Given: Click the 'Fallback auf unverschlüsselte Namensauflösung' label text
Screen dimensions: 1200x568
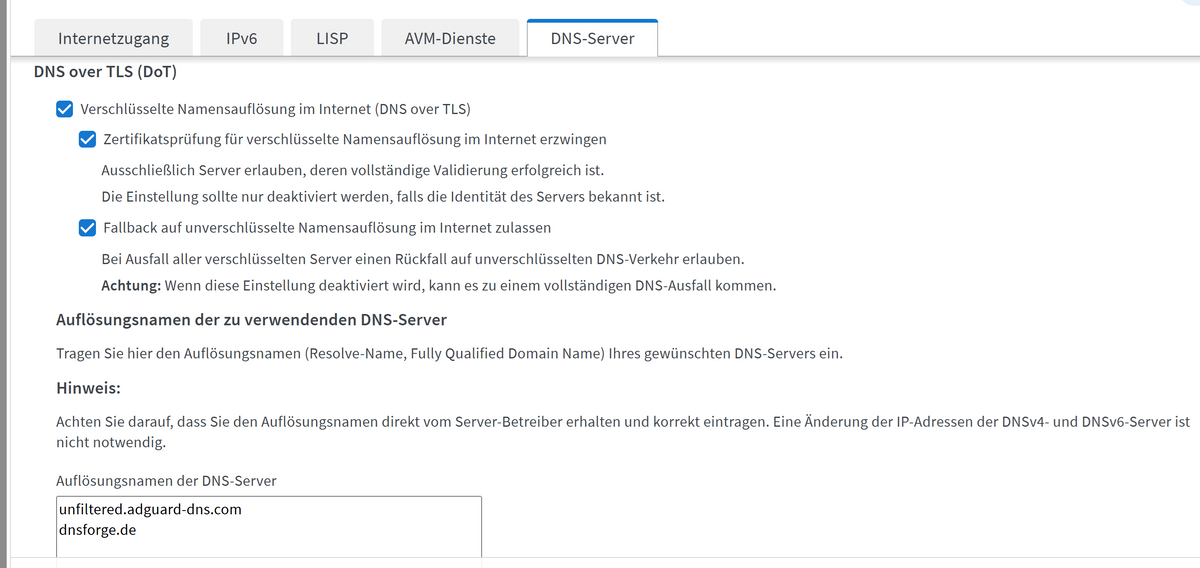Looking at the screenshot, I should [x=327, y=228].
